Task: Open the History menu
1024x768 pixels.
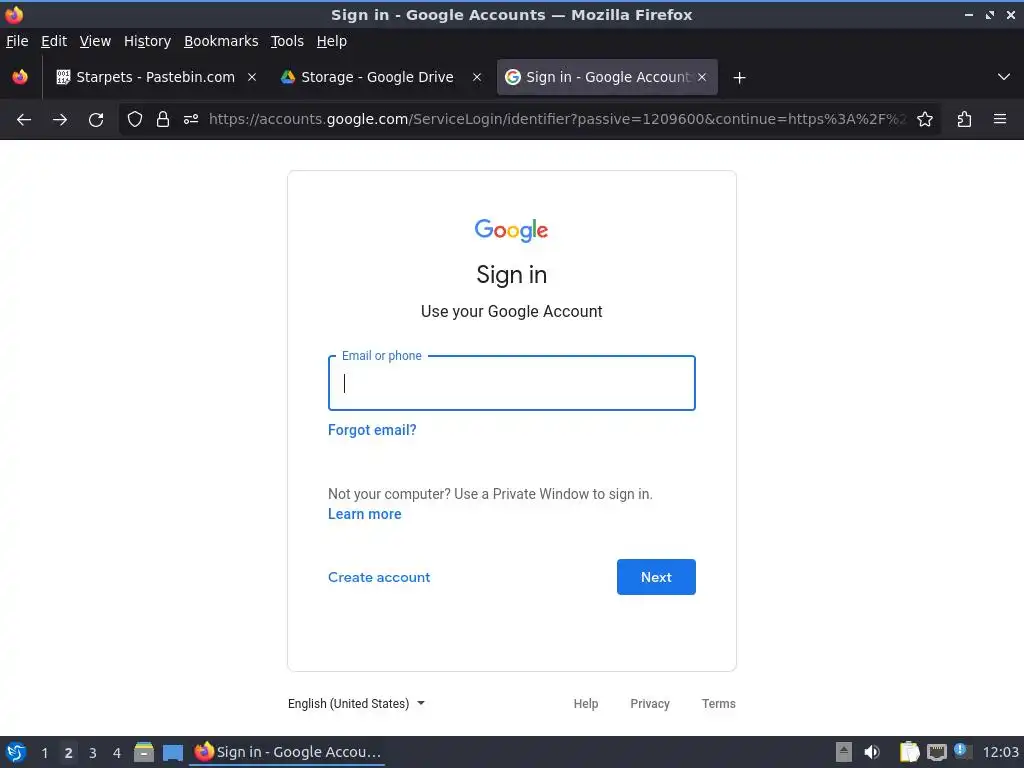Action: 148,41
